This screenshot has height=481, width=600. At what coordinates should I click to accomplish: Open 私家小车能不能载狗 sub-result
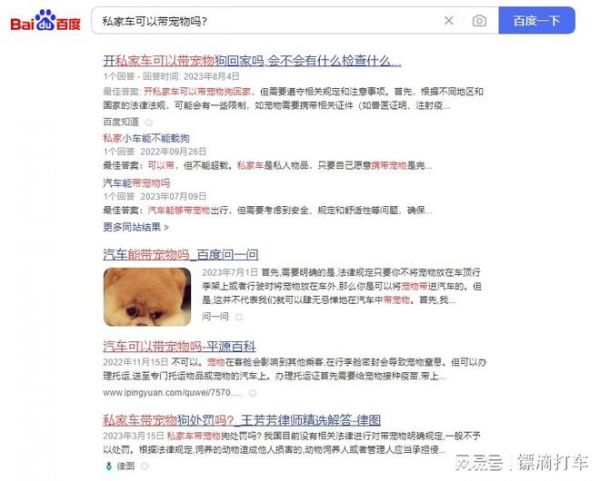coord(146,138)
